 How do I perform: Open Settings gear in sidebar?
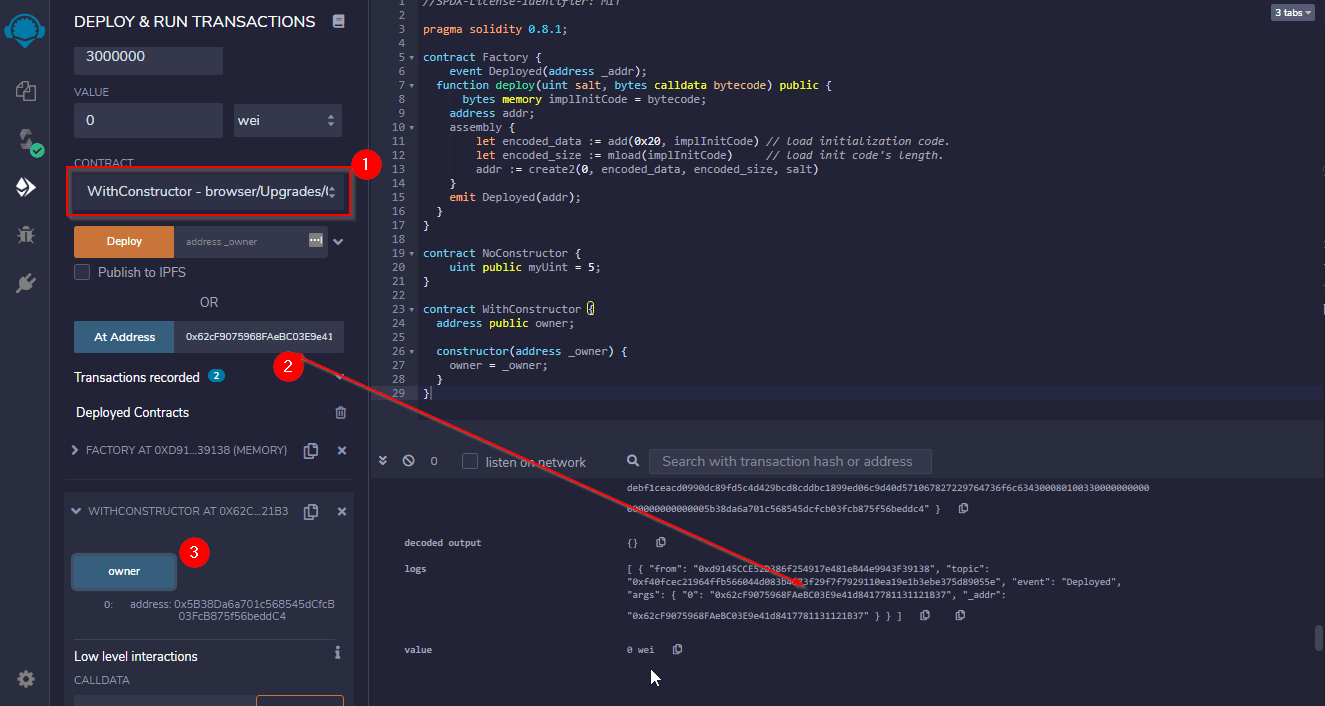(x=26, y=679)
